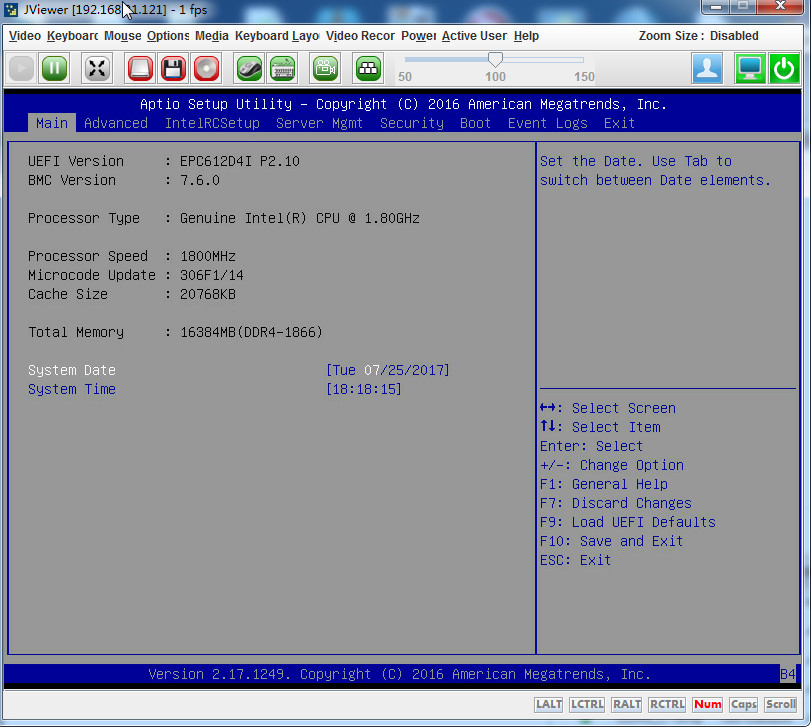Click the green power button icon

(784, 68)
